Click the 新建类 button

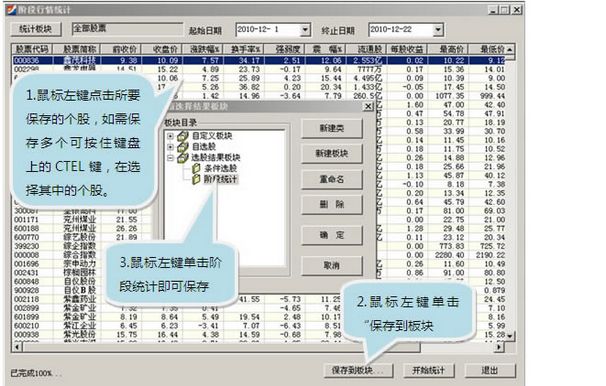[x=332, y=128]
